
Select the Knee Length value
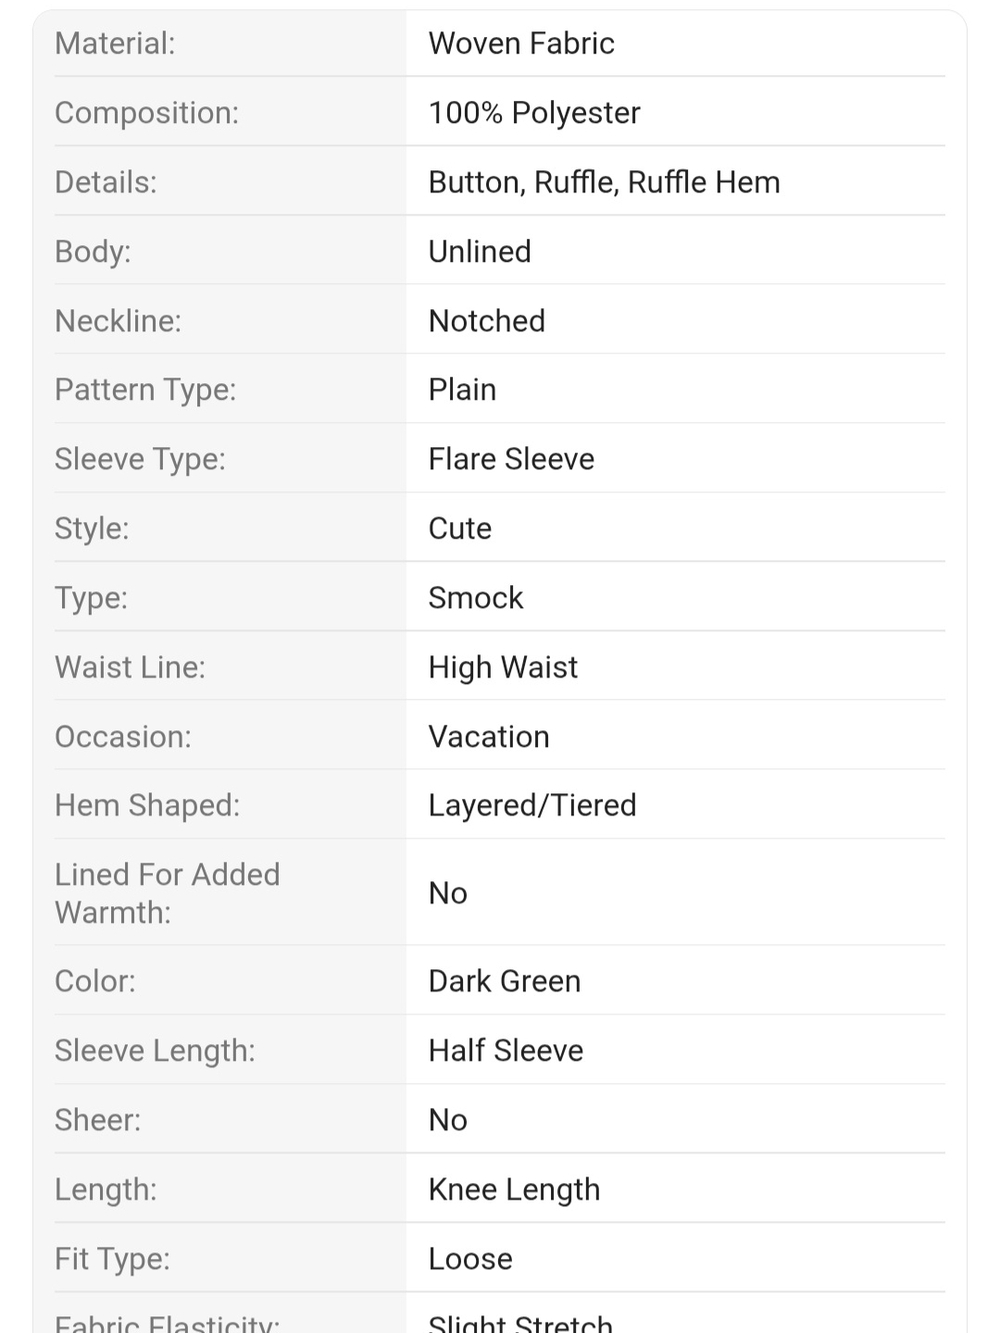514,1189
